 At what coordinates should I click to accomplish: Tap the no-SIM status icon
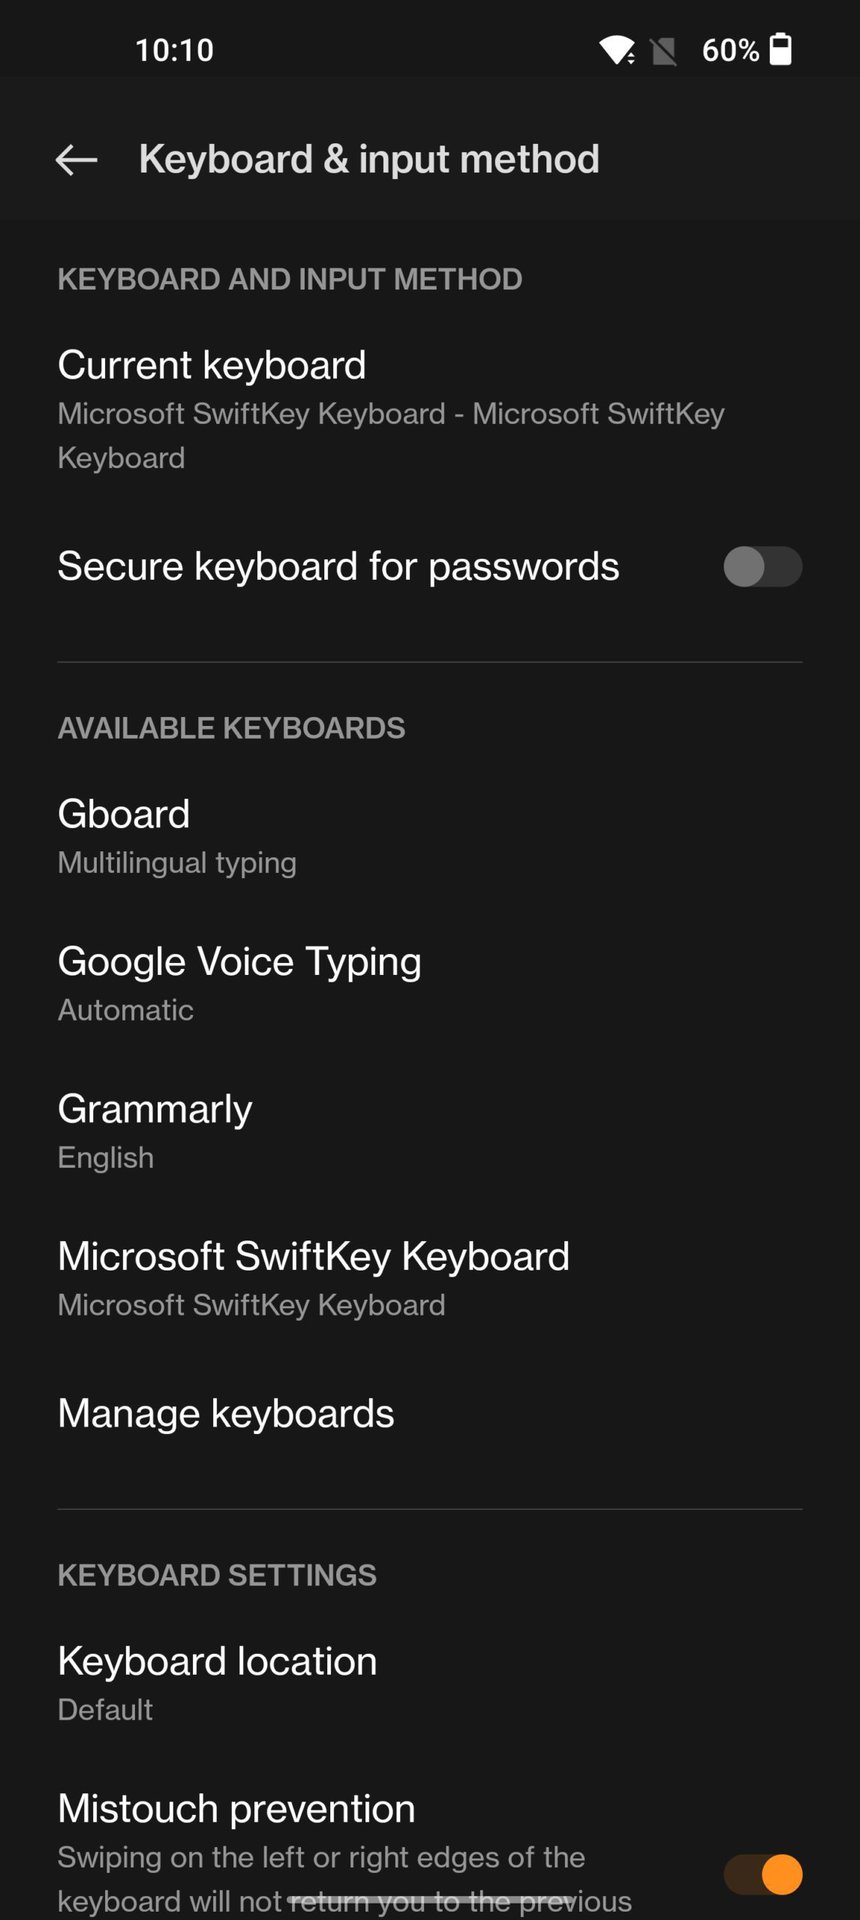click(x=663, y=51)
